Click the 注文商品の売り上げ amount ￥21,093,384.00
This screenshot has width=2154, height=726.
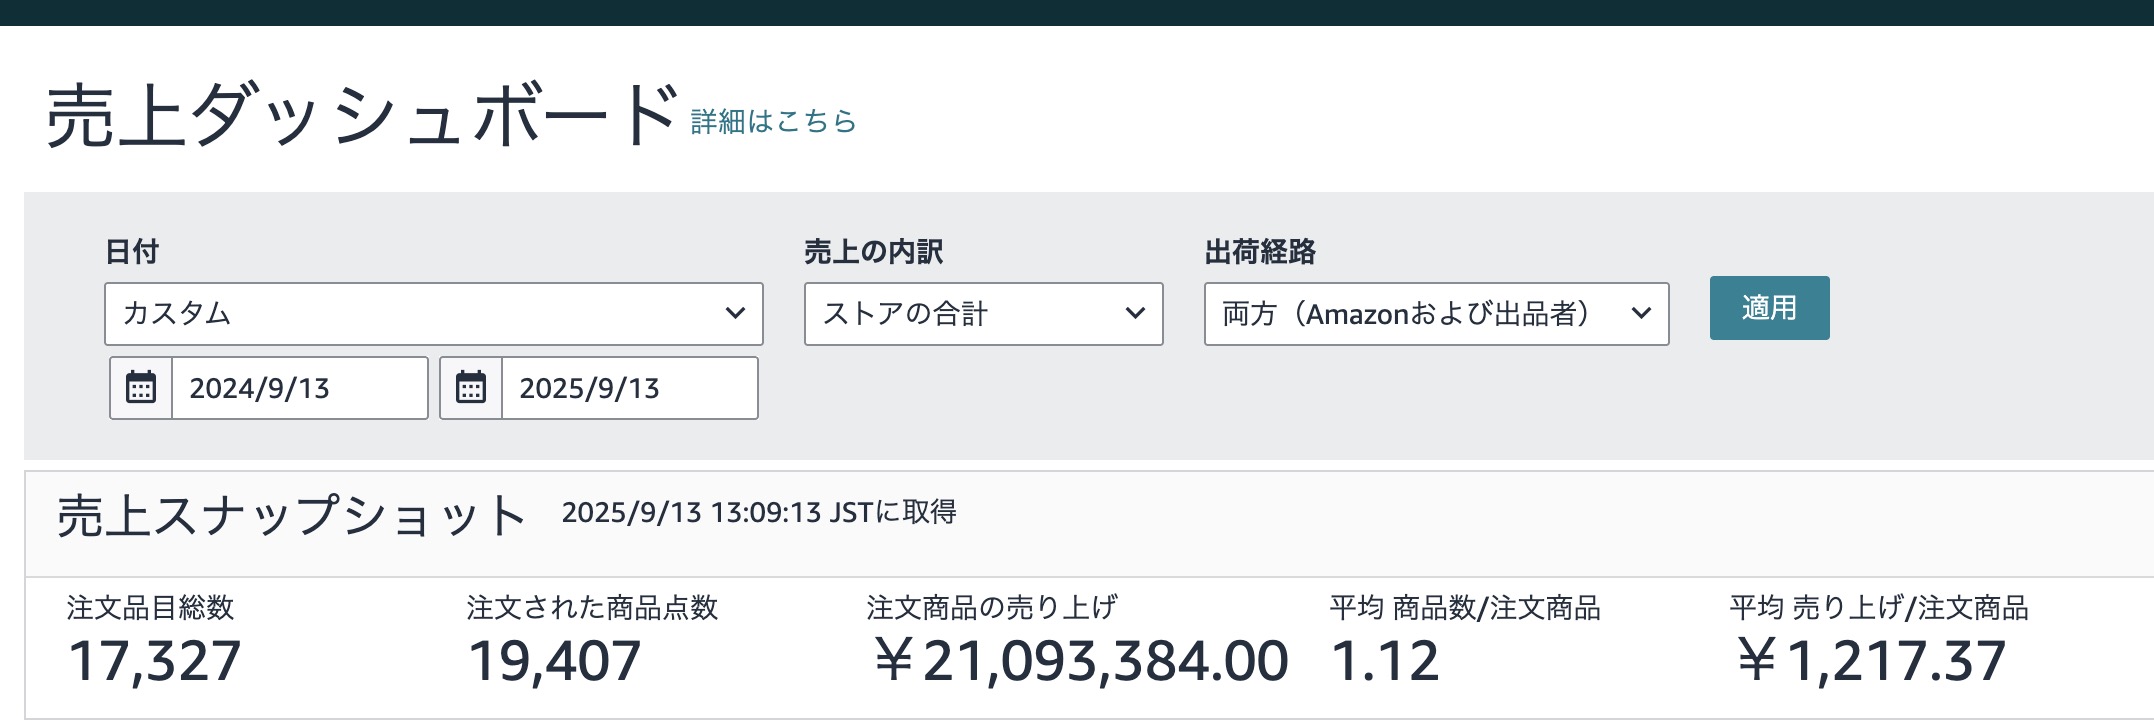coord(1080,661)
